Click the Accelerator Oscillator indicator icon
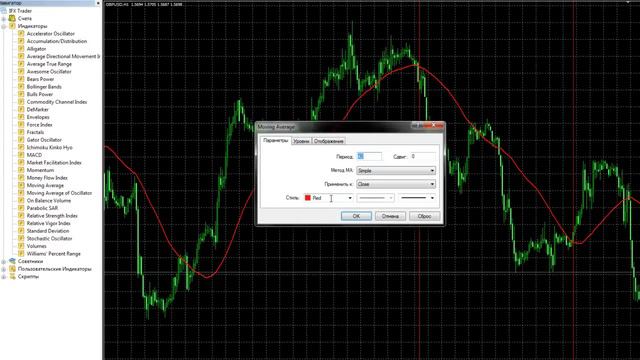 point(21,33)
